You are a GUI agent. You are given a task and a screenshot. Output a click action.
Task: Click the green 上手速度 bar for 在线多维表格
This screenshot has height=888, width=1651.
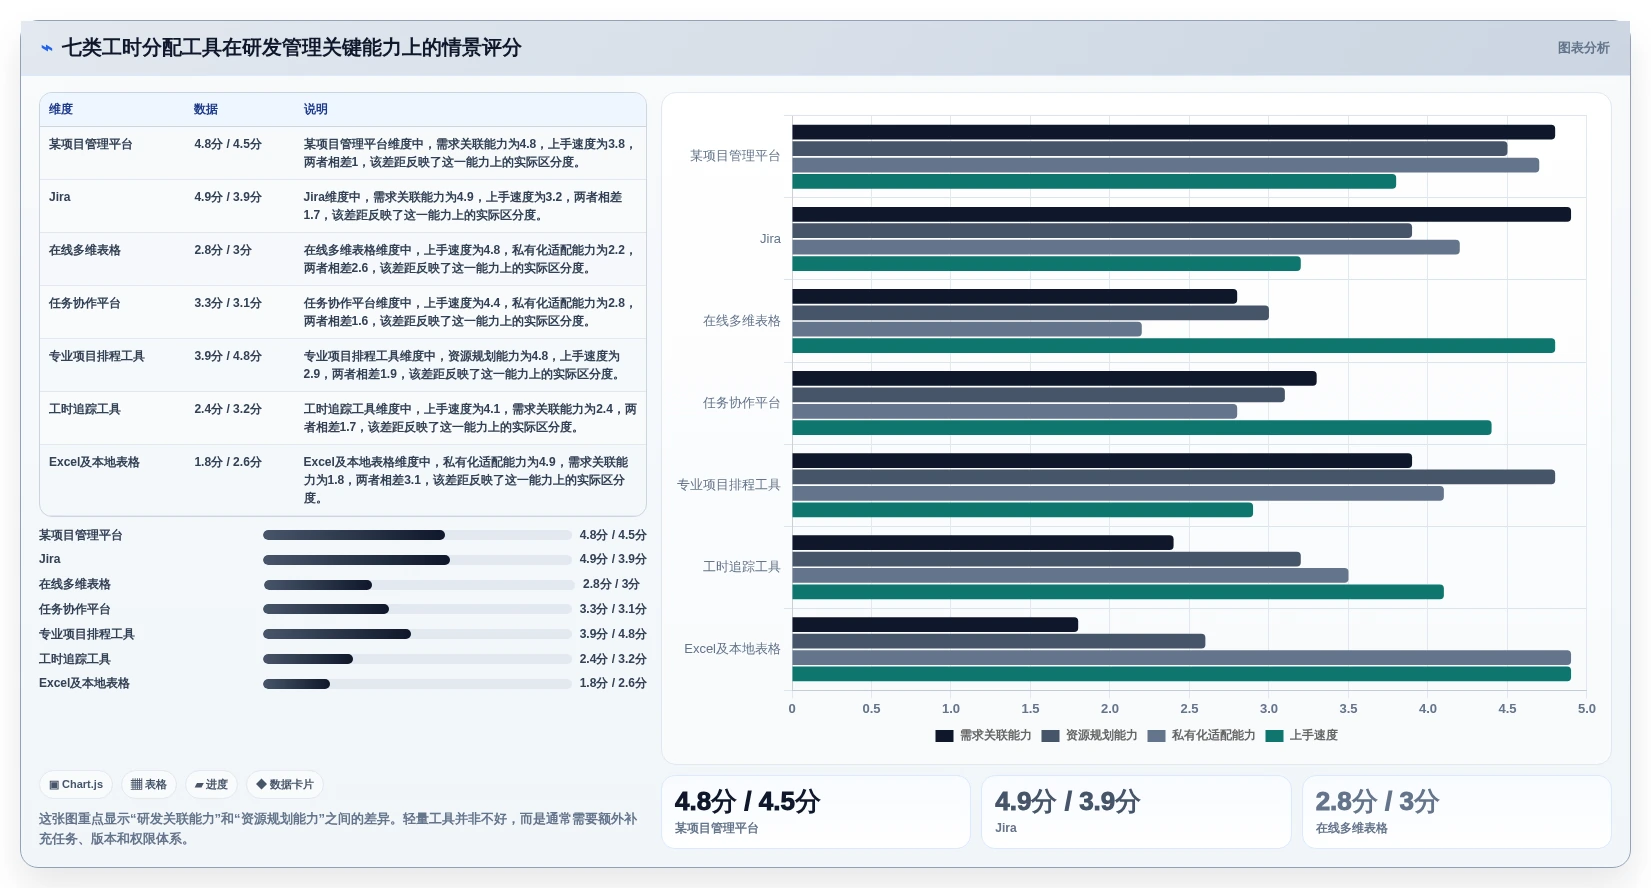tap(1173, 346)
